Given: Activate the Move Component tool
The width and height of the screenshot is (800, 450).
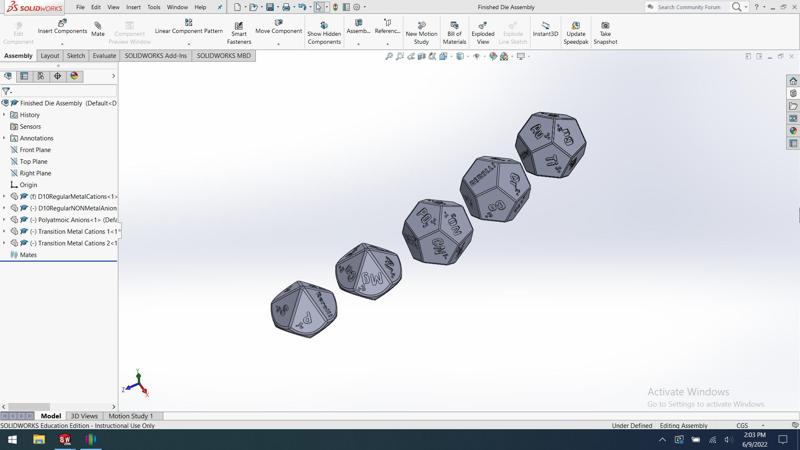Looking at the screenshot, I should pyautogui.click(x=279, y=27).
